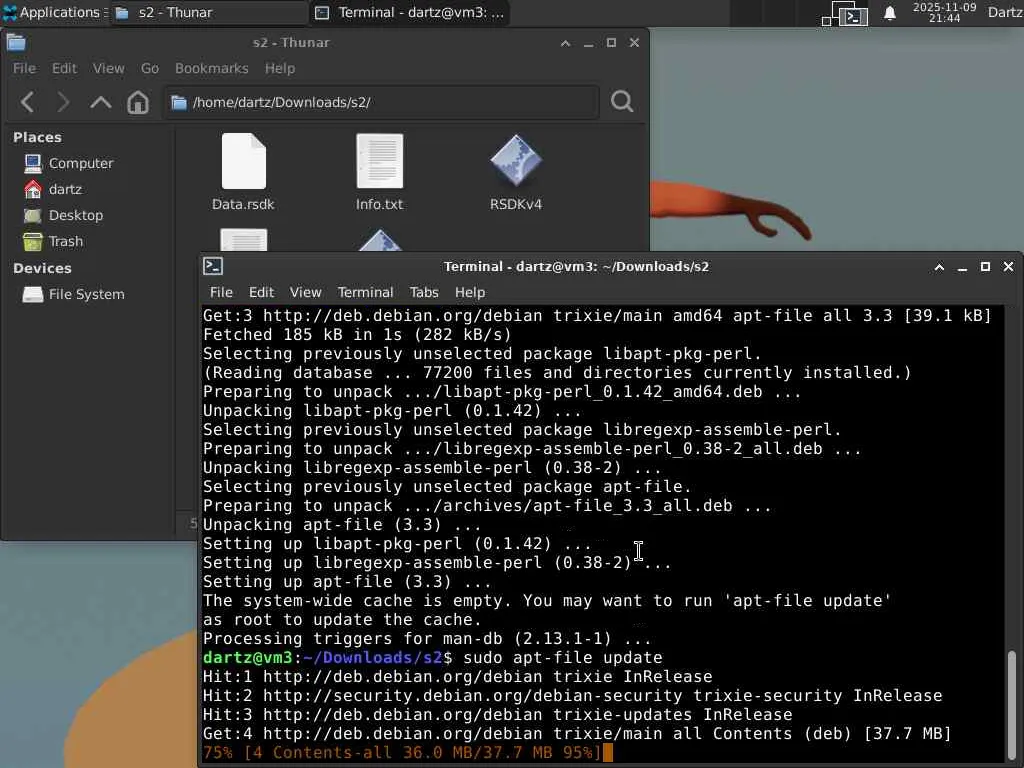
Task: Open Terminal Tabs menu
Action: click(424, 292)
